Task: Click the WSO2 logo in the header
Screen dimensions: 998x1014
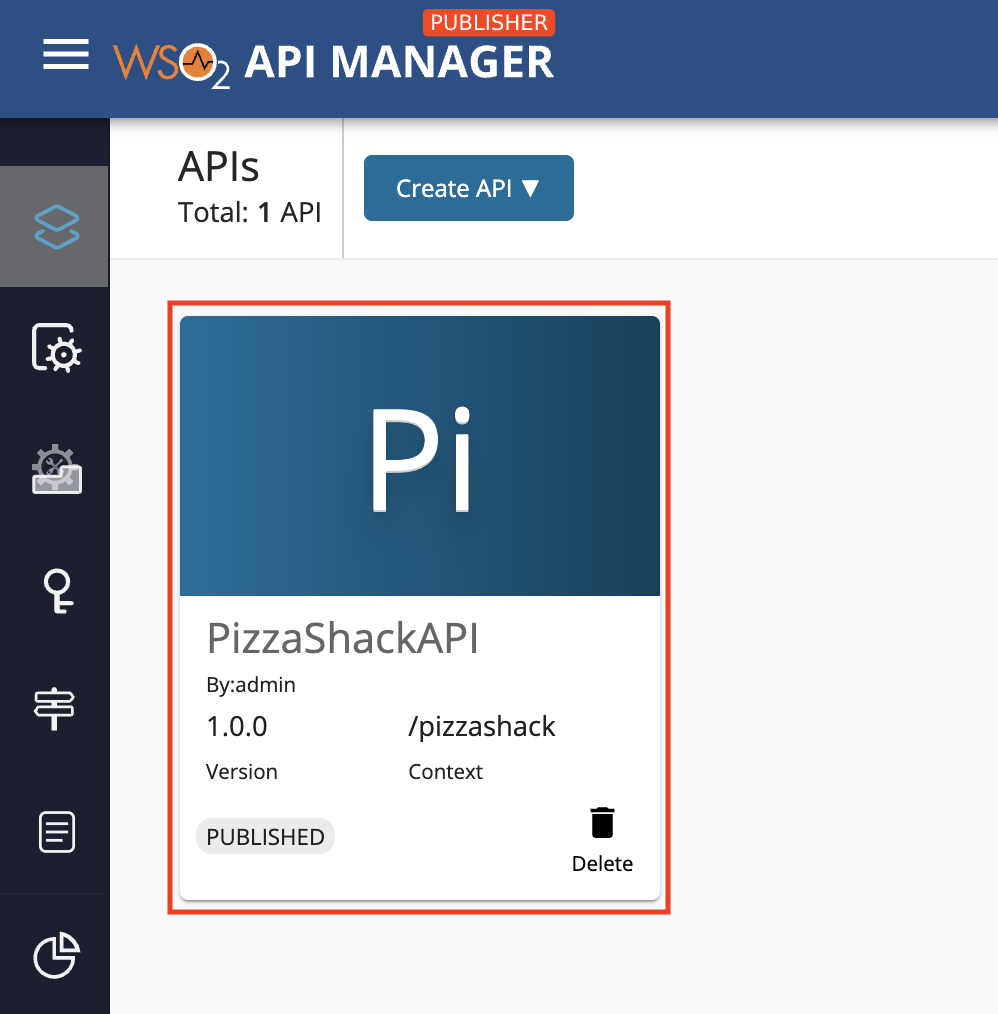Action: point(170,58)
